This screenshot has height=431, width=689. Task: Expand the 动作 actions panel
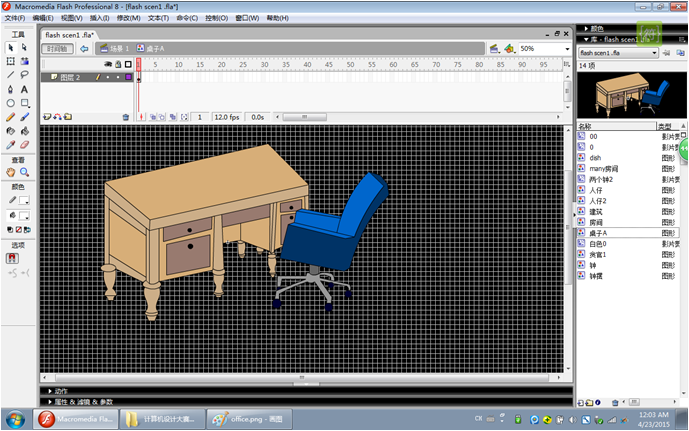pos(60,391)
